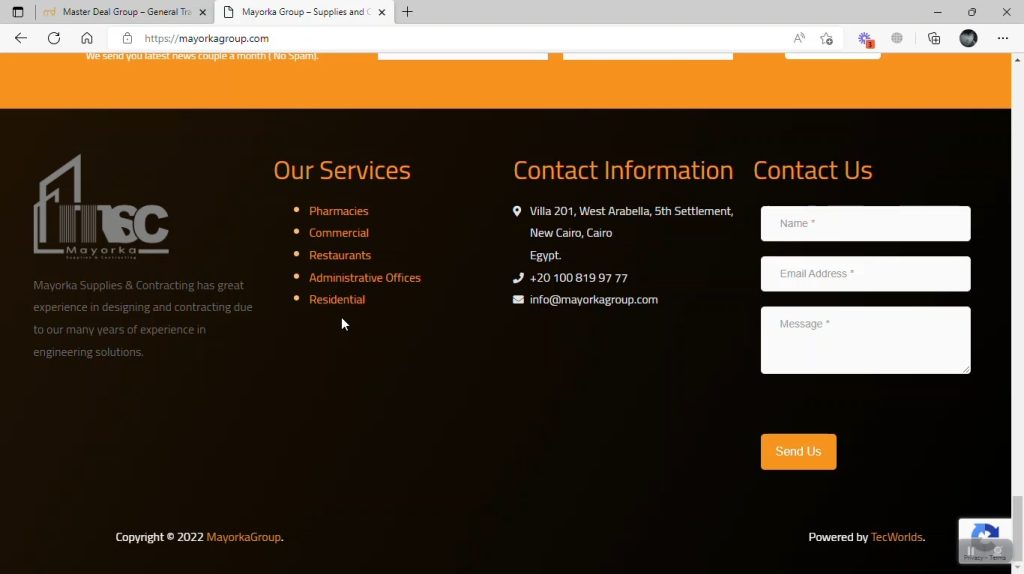Click the Our Services heading

coord(342,170)
